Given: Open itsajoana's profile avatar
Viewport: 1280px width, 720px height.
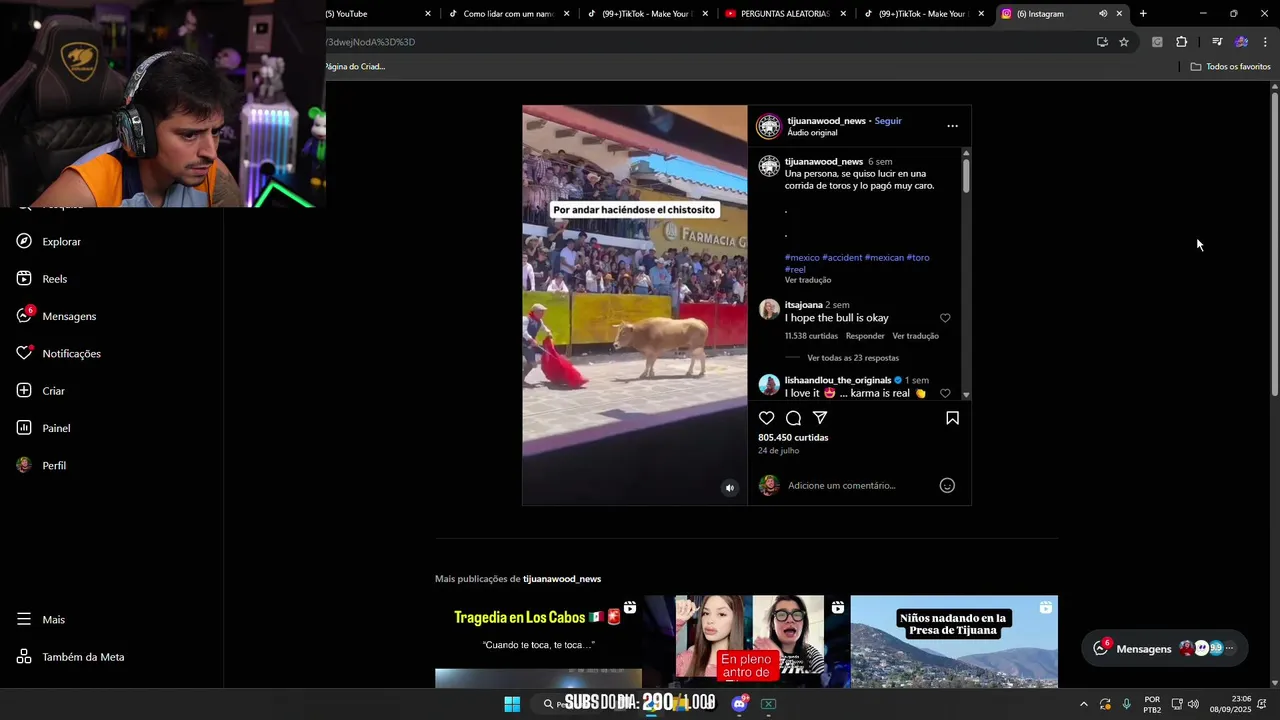Looking at the screenshot, I should pos(769,309).
